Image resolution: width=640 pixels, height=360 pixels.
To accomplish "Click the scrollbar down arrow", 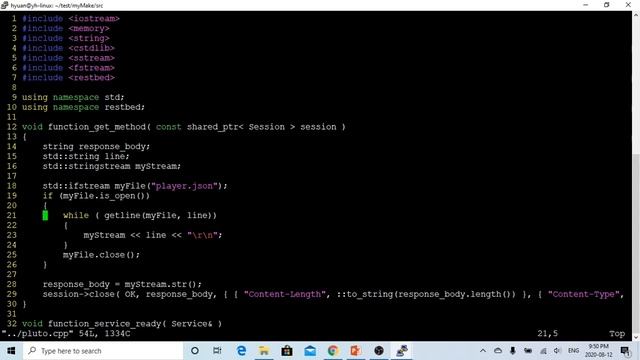I will click(x=636, y=337).
